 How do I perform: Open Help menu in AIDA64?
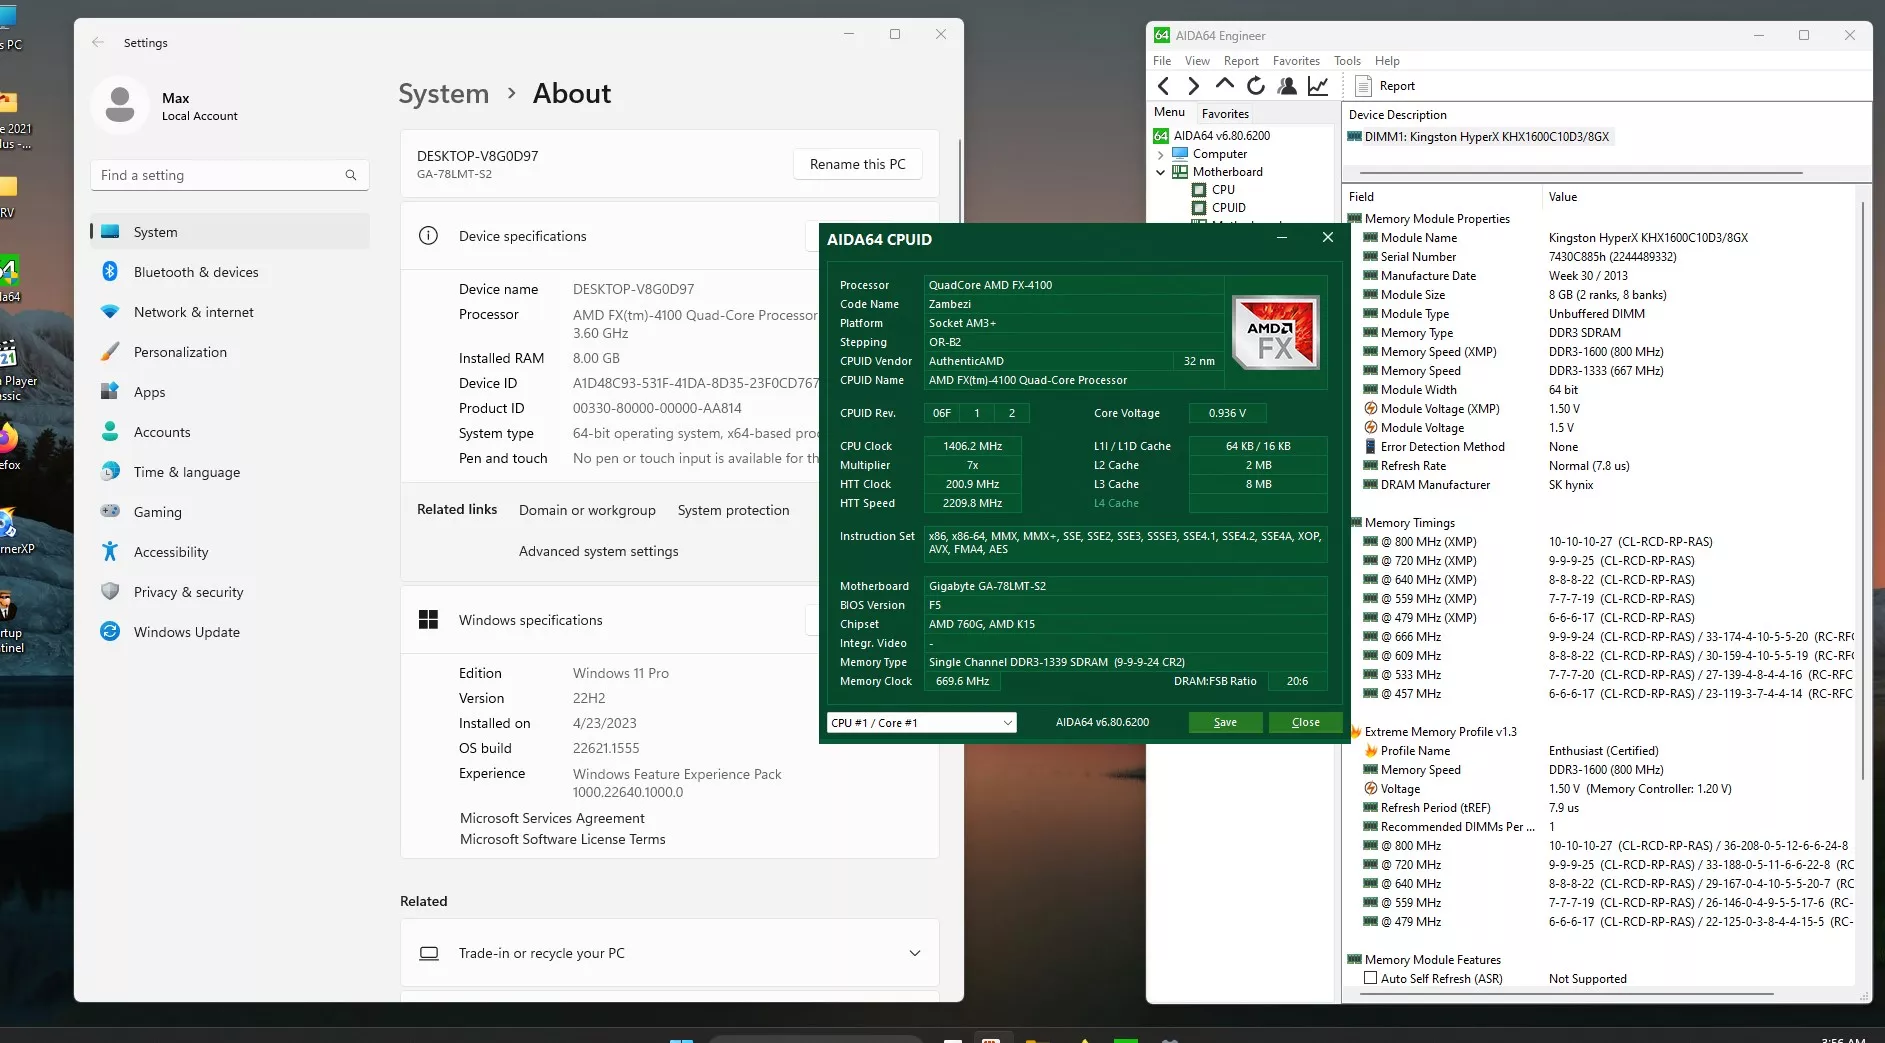[1387, 61]
